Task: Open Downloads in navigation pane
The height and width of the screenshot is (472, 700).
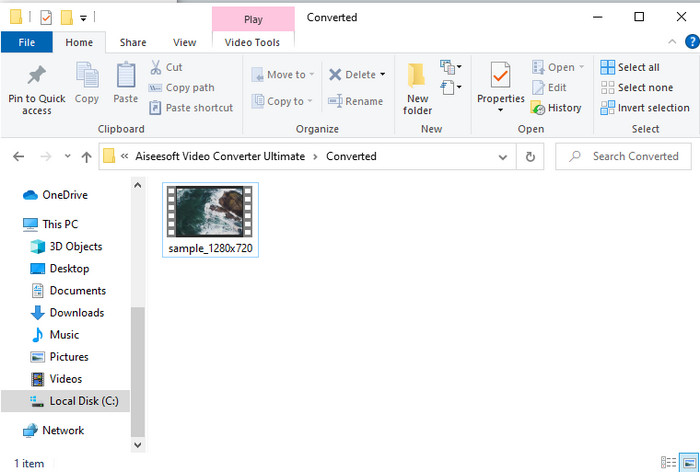Action: coord(67,313)
